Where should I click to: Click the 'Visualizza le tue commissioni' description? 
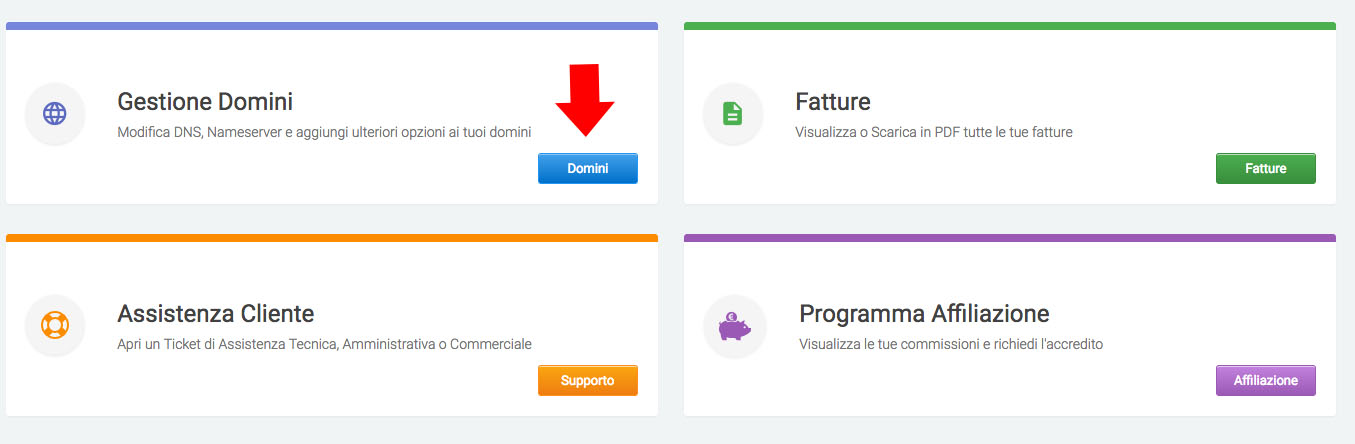(x=951, y=344)
